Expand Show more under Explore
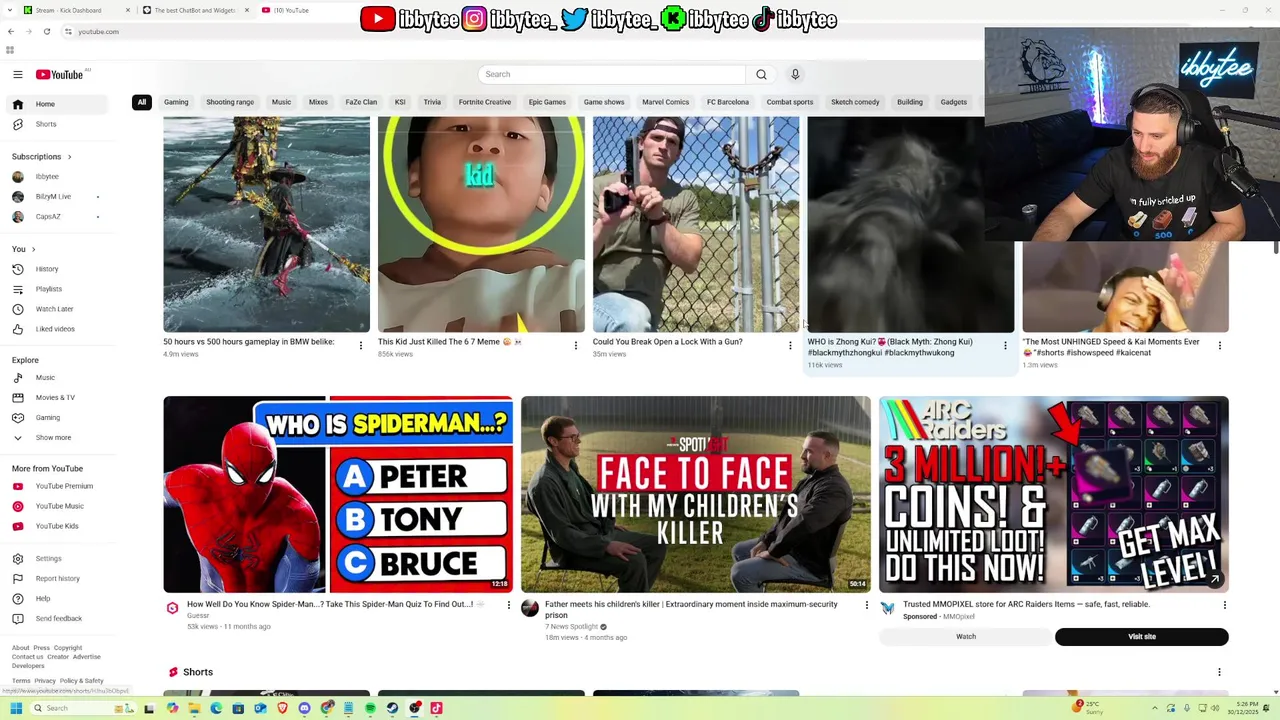The width and height of the screenshot is (1280, 720). click(58, 438)
